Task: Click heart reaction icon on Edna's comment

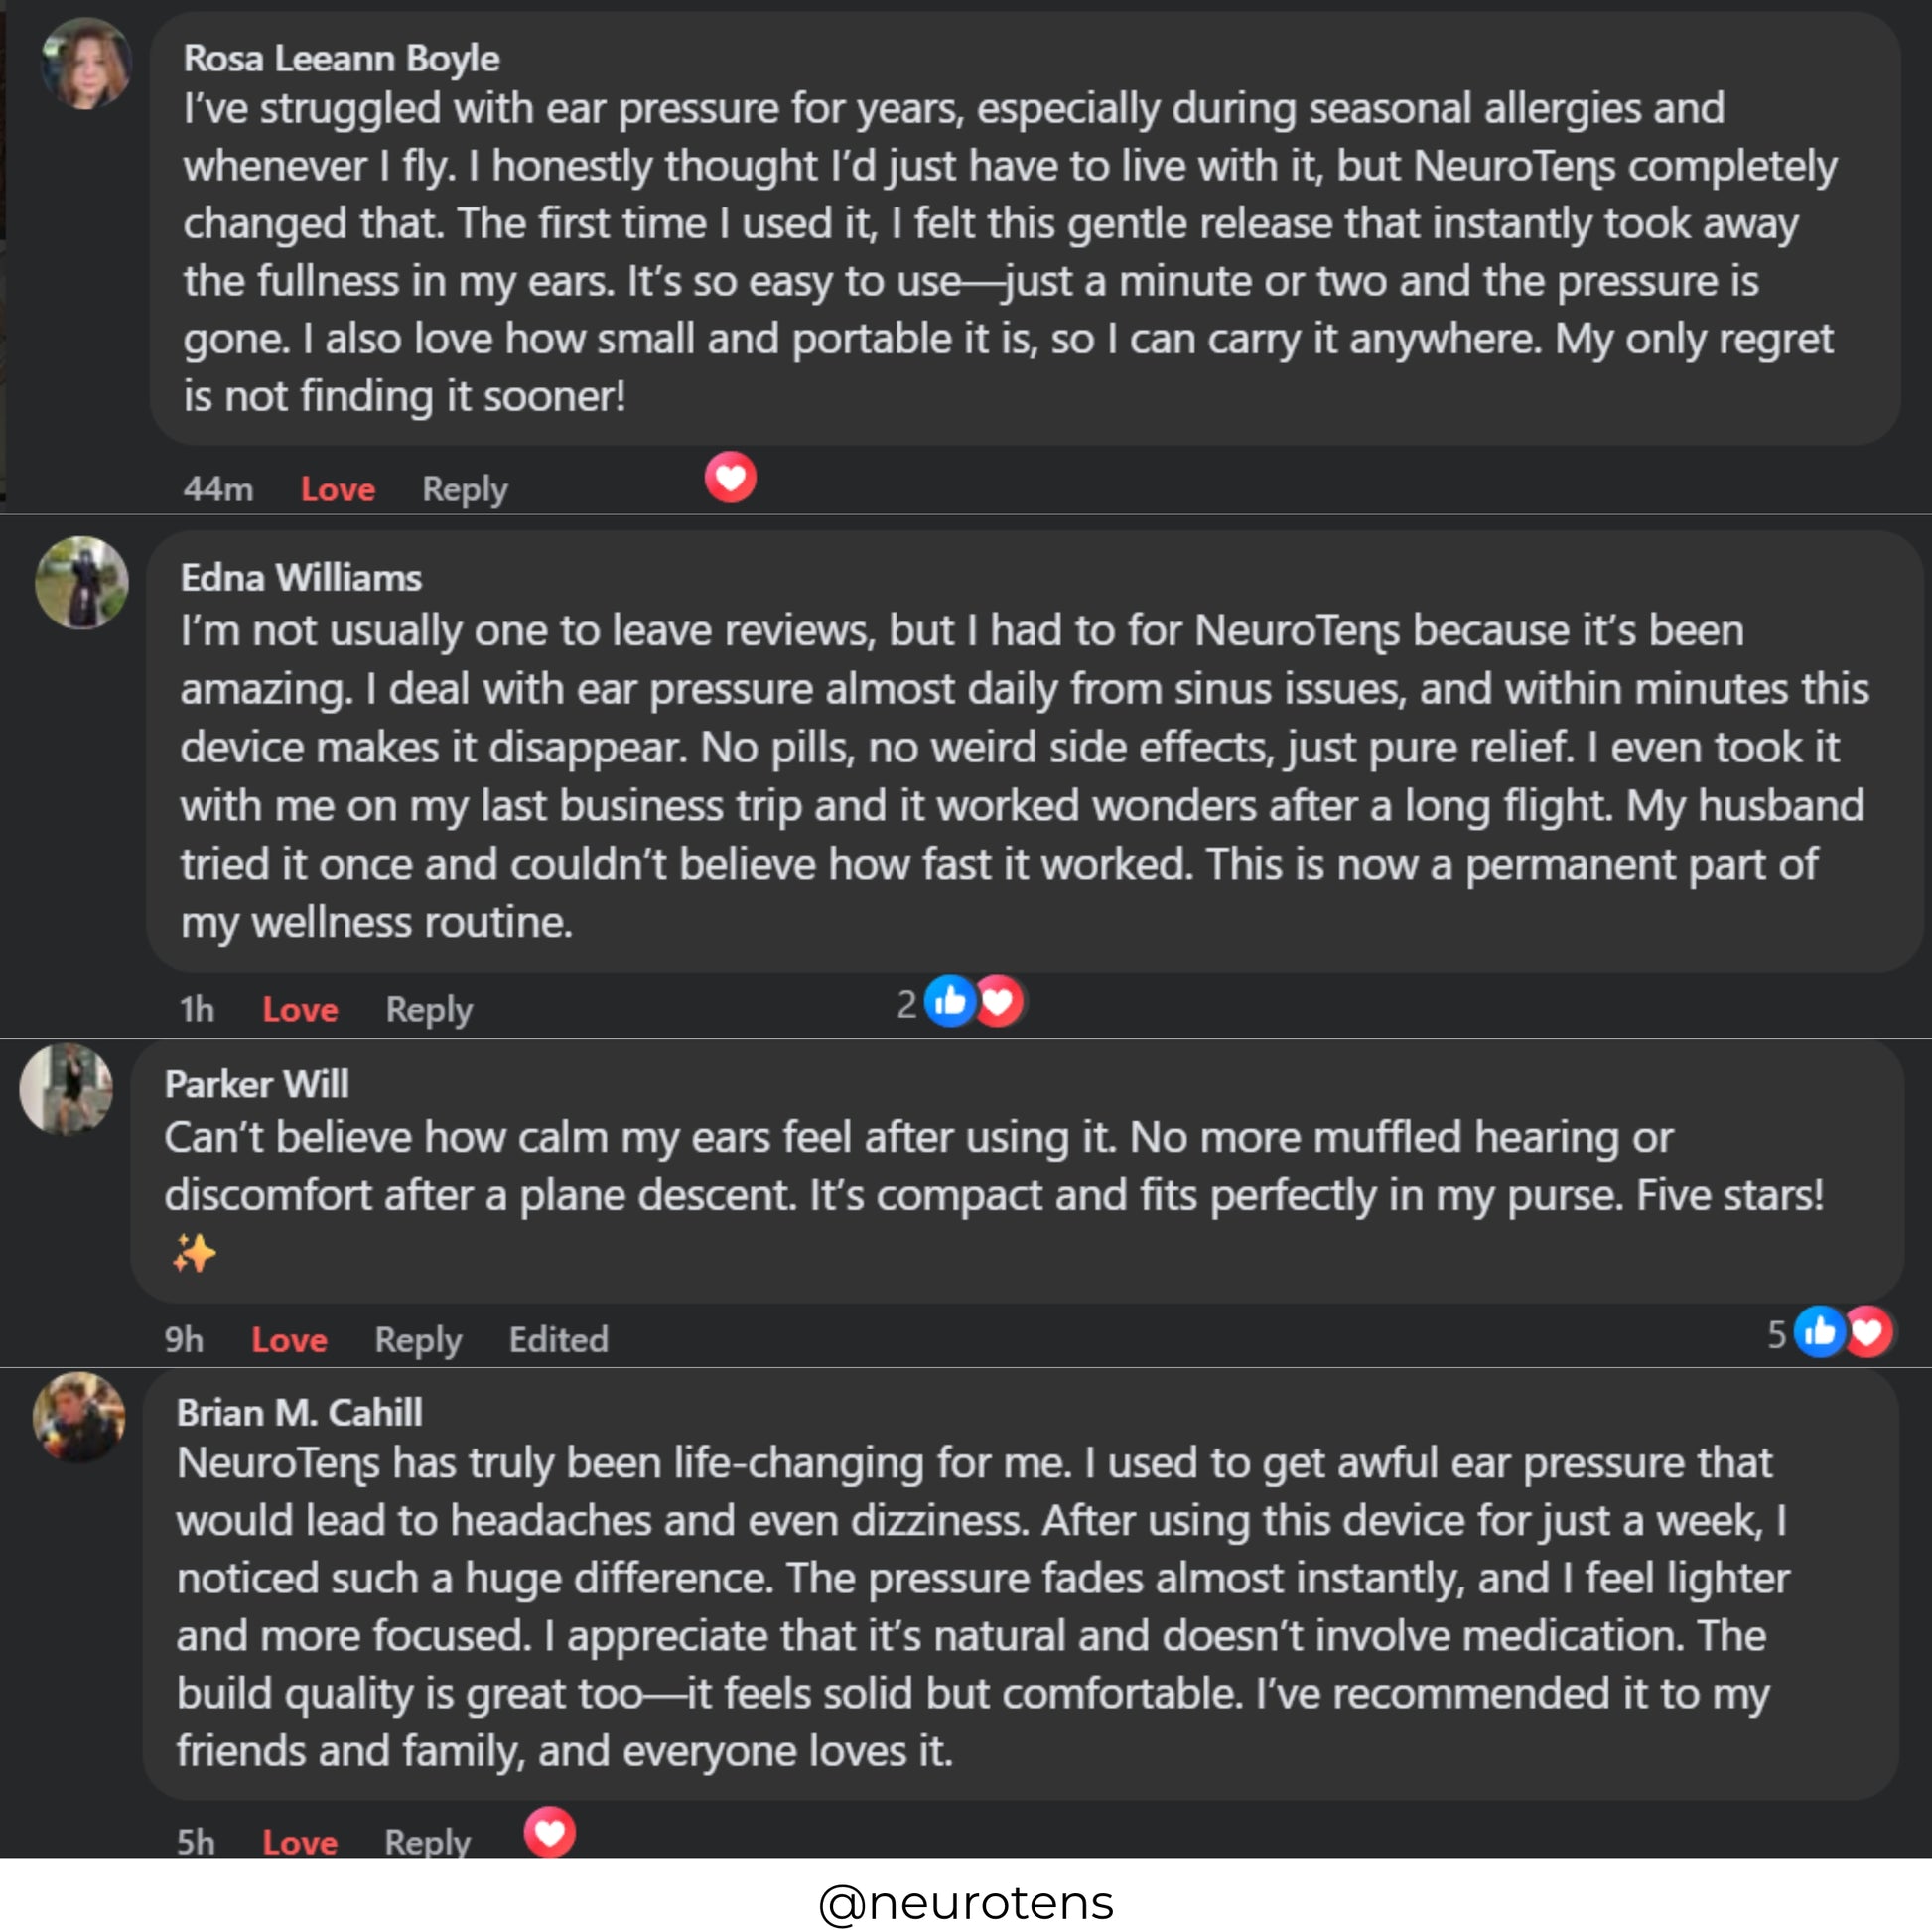Action: pyautogui.click(x=999, y=1000)
